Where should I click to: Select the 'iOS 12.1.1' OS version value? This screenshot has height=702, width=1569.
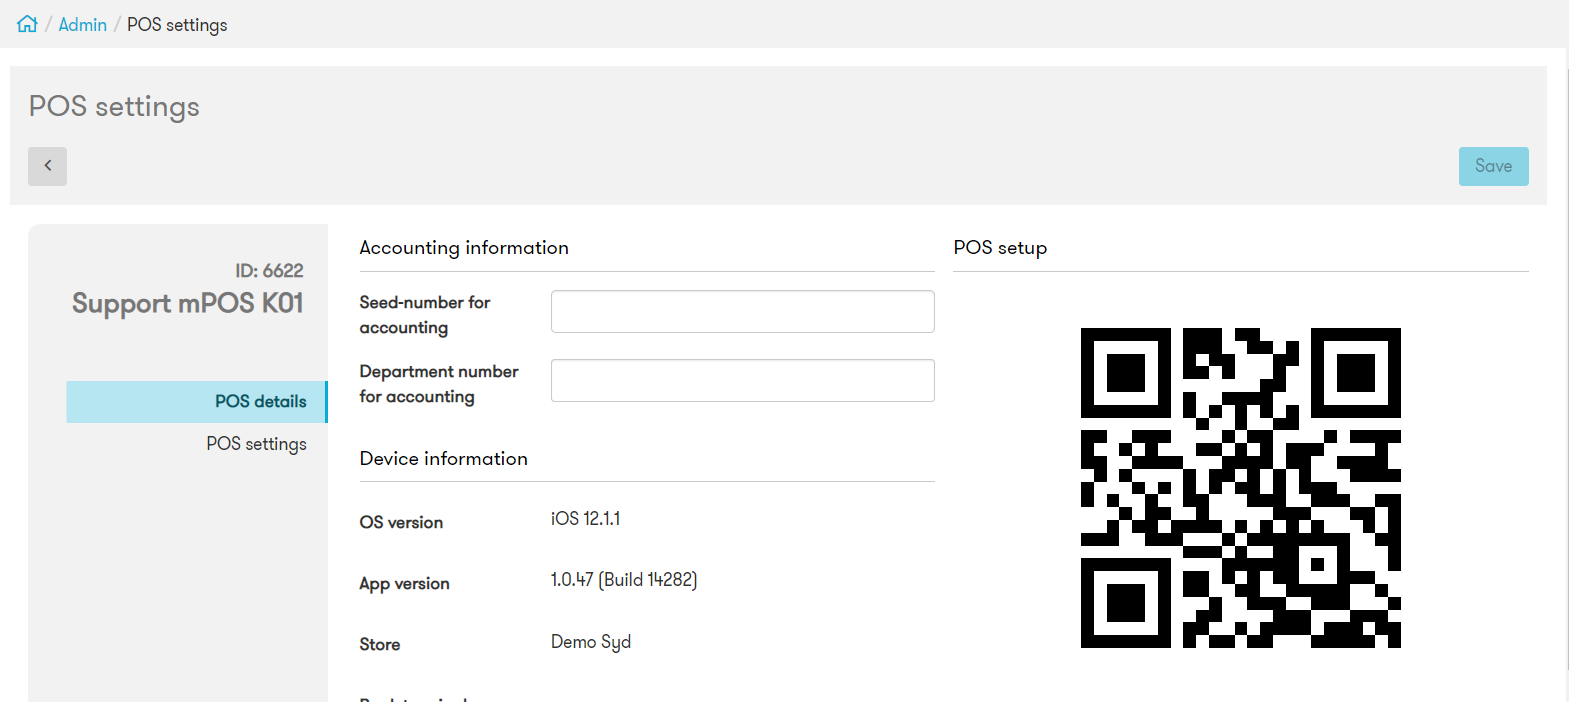point(585,519)
